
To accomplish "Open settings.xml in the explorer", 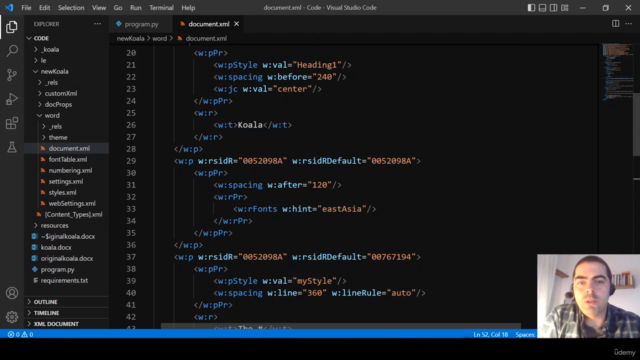I will coord(66,182).
